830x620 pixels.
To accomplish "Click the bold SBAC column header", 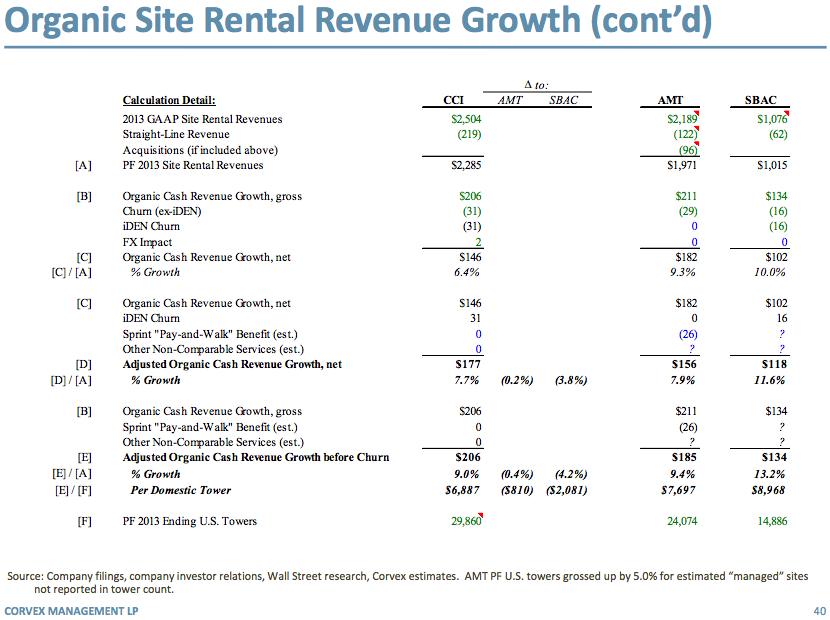I will click(x=763, y=100).
